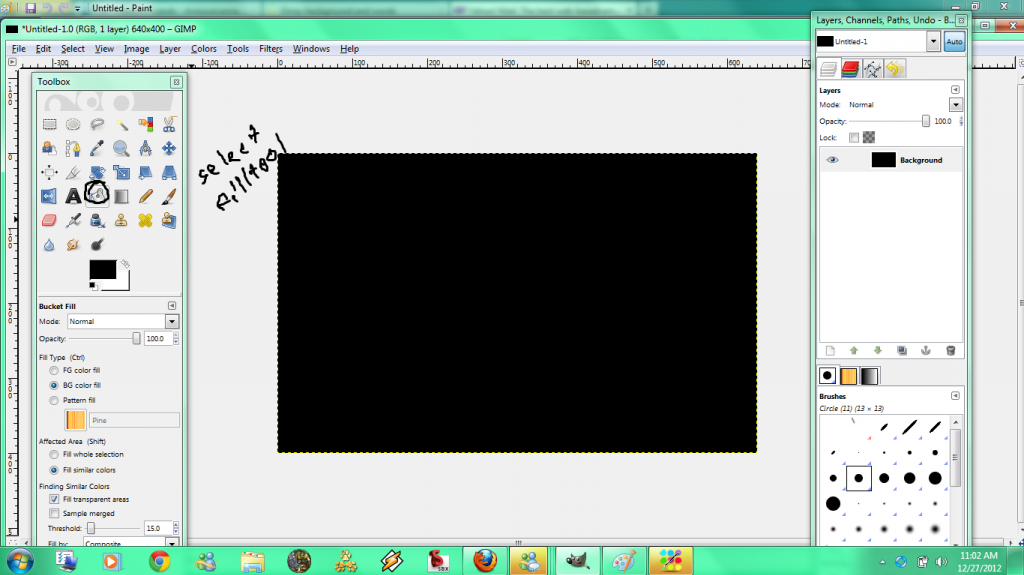This screenshot has height=575, width=1024.
Task: Open the Colors menu
Action: (203, 49)
